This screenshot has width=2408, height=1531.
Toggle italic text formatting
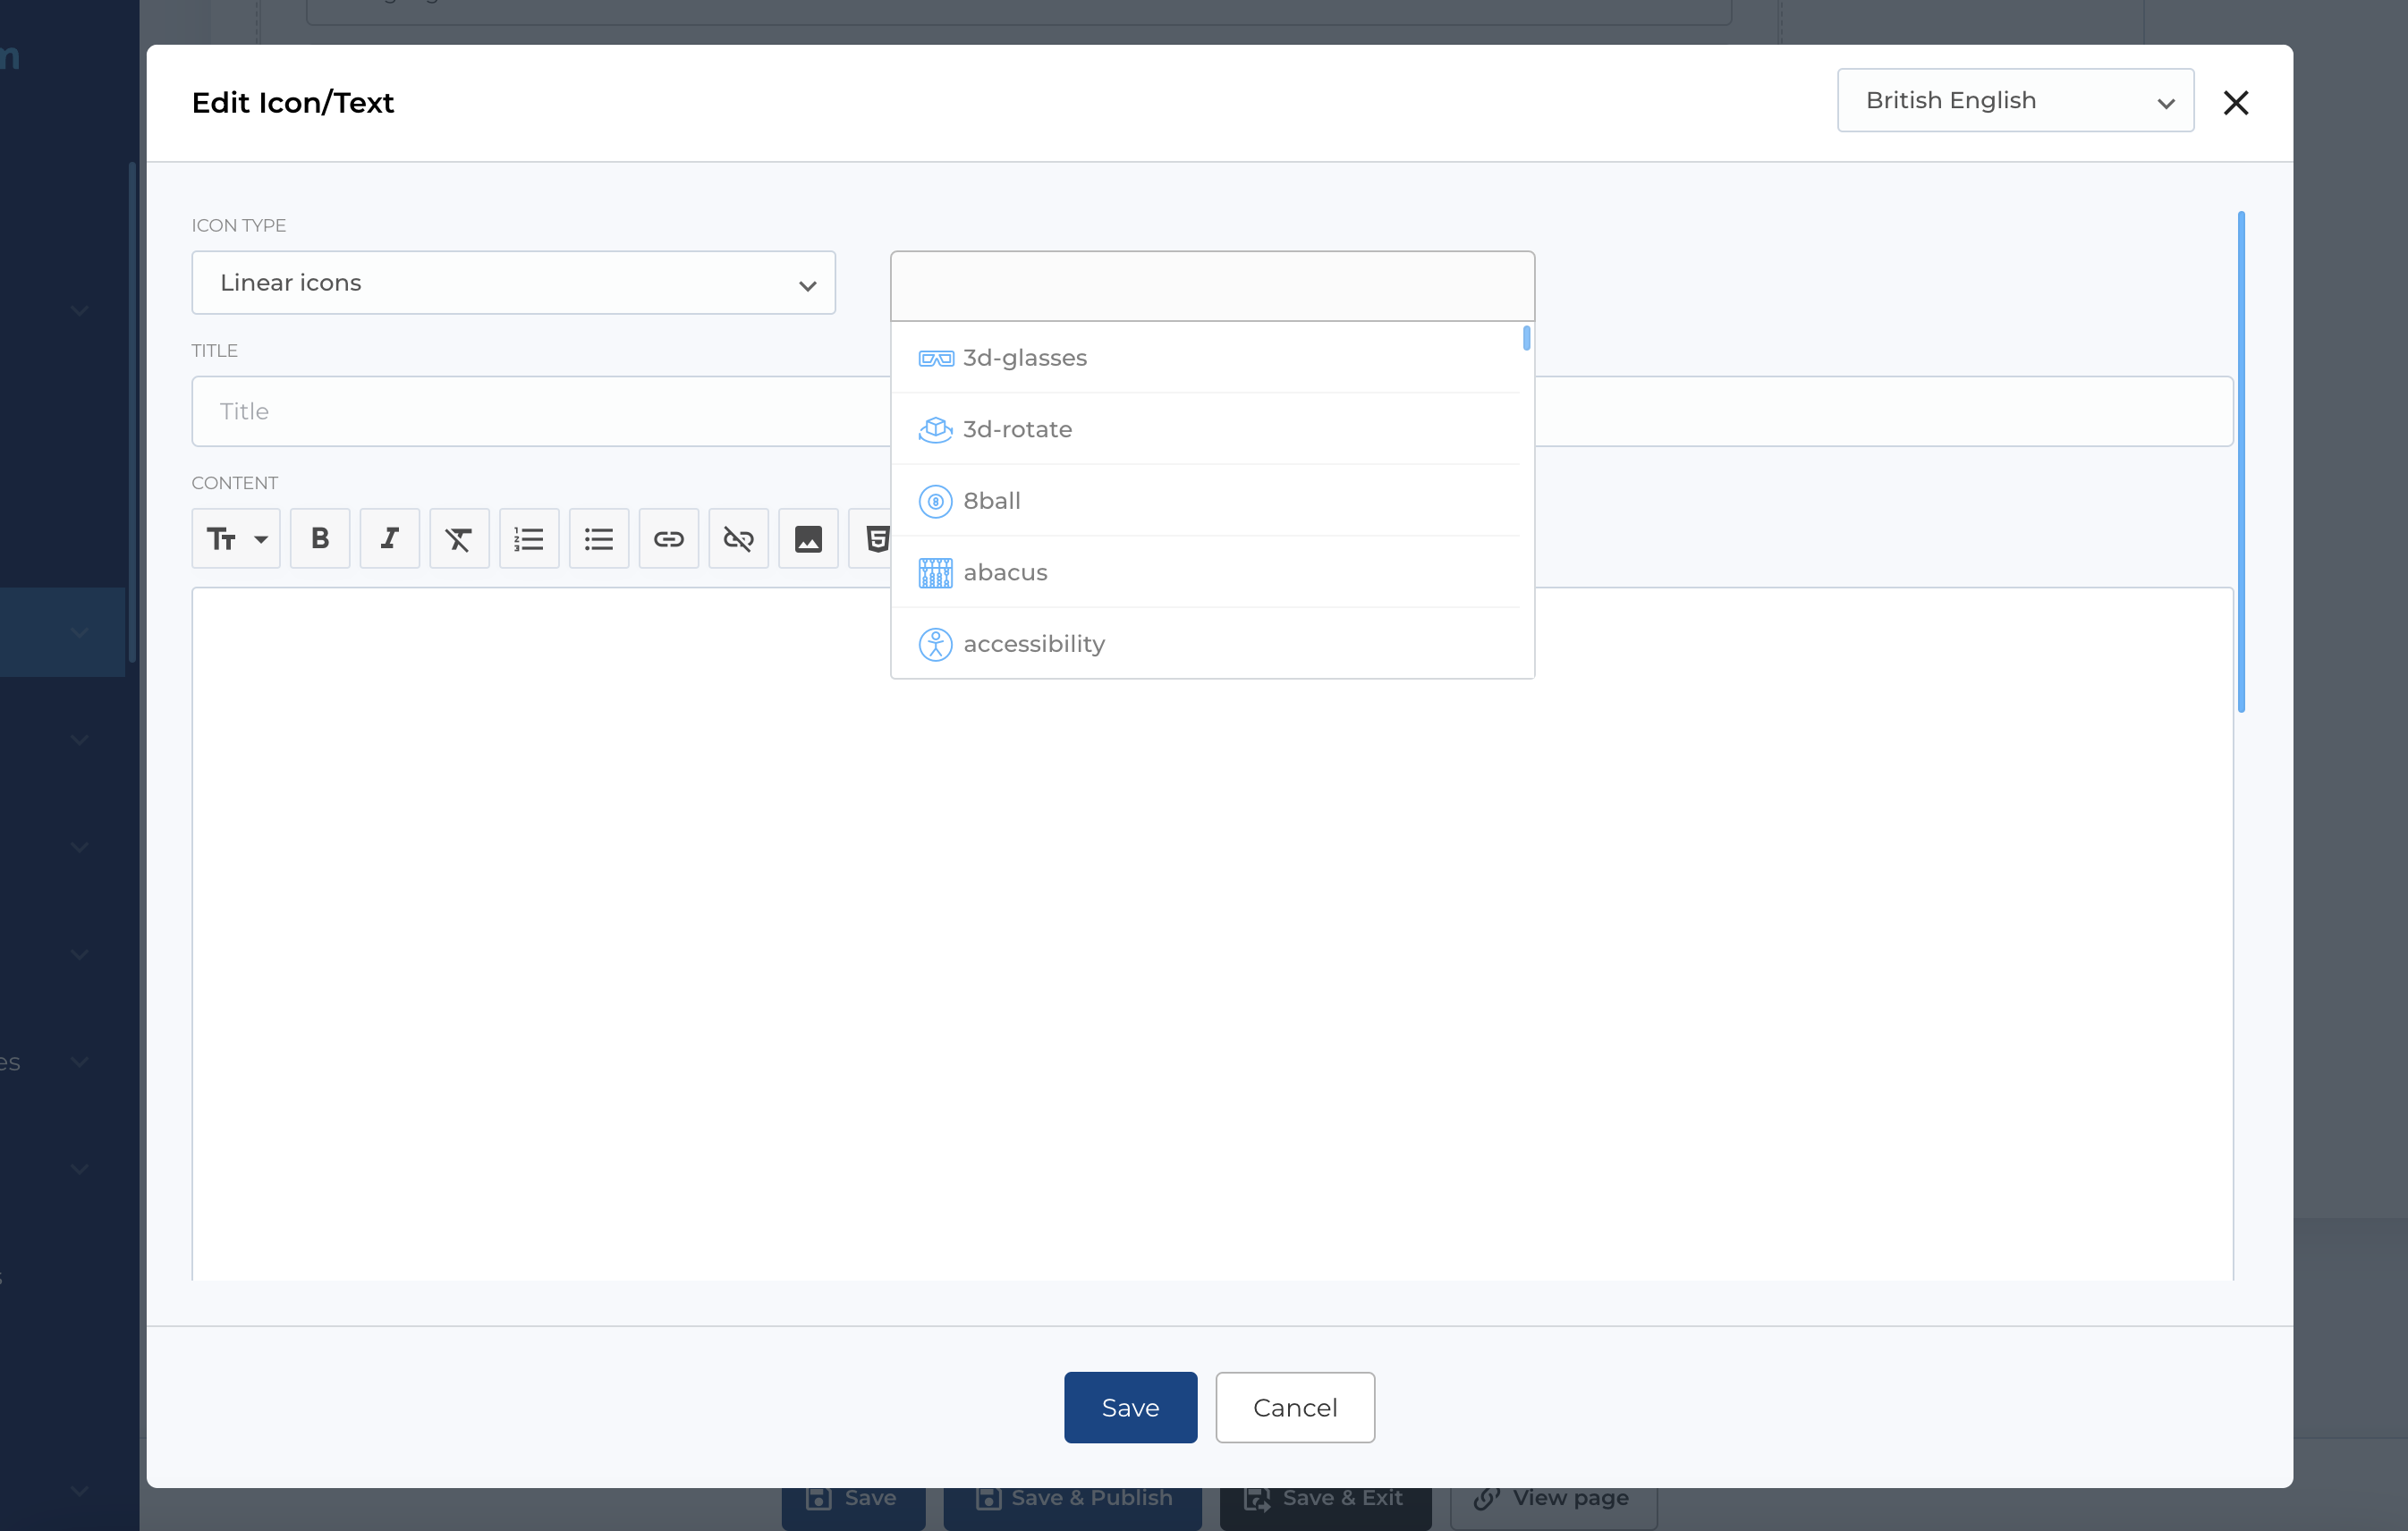pos(389,539)
